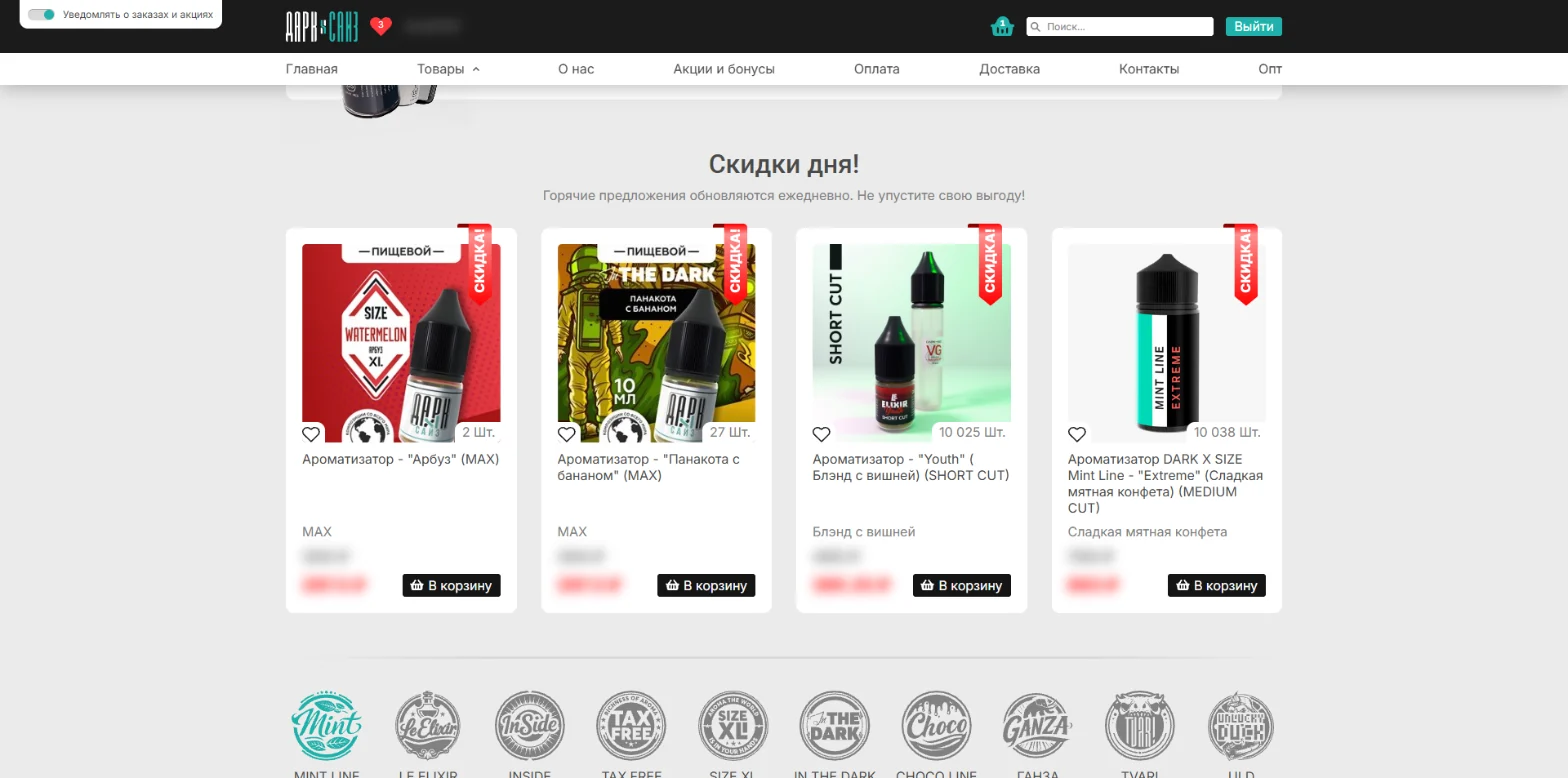The width and height of the screenshot is (1568, 778).
Task: Select the Tvari brand logo
Action: [x=1140, y=727]
